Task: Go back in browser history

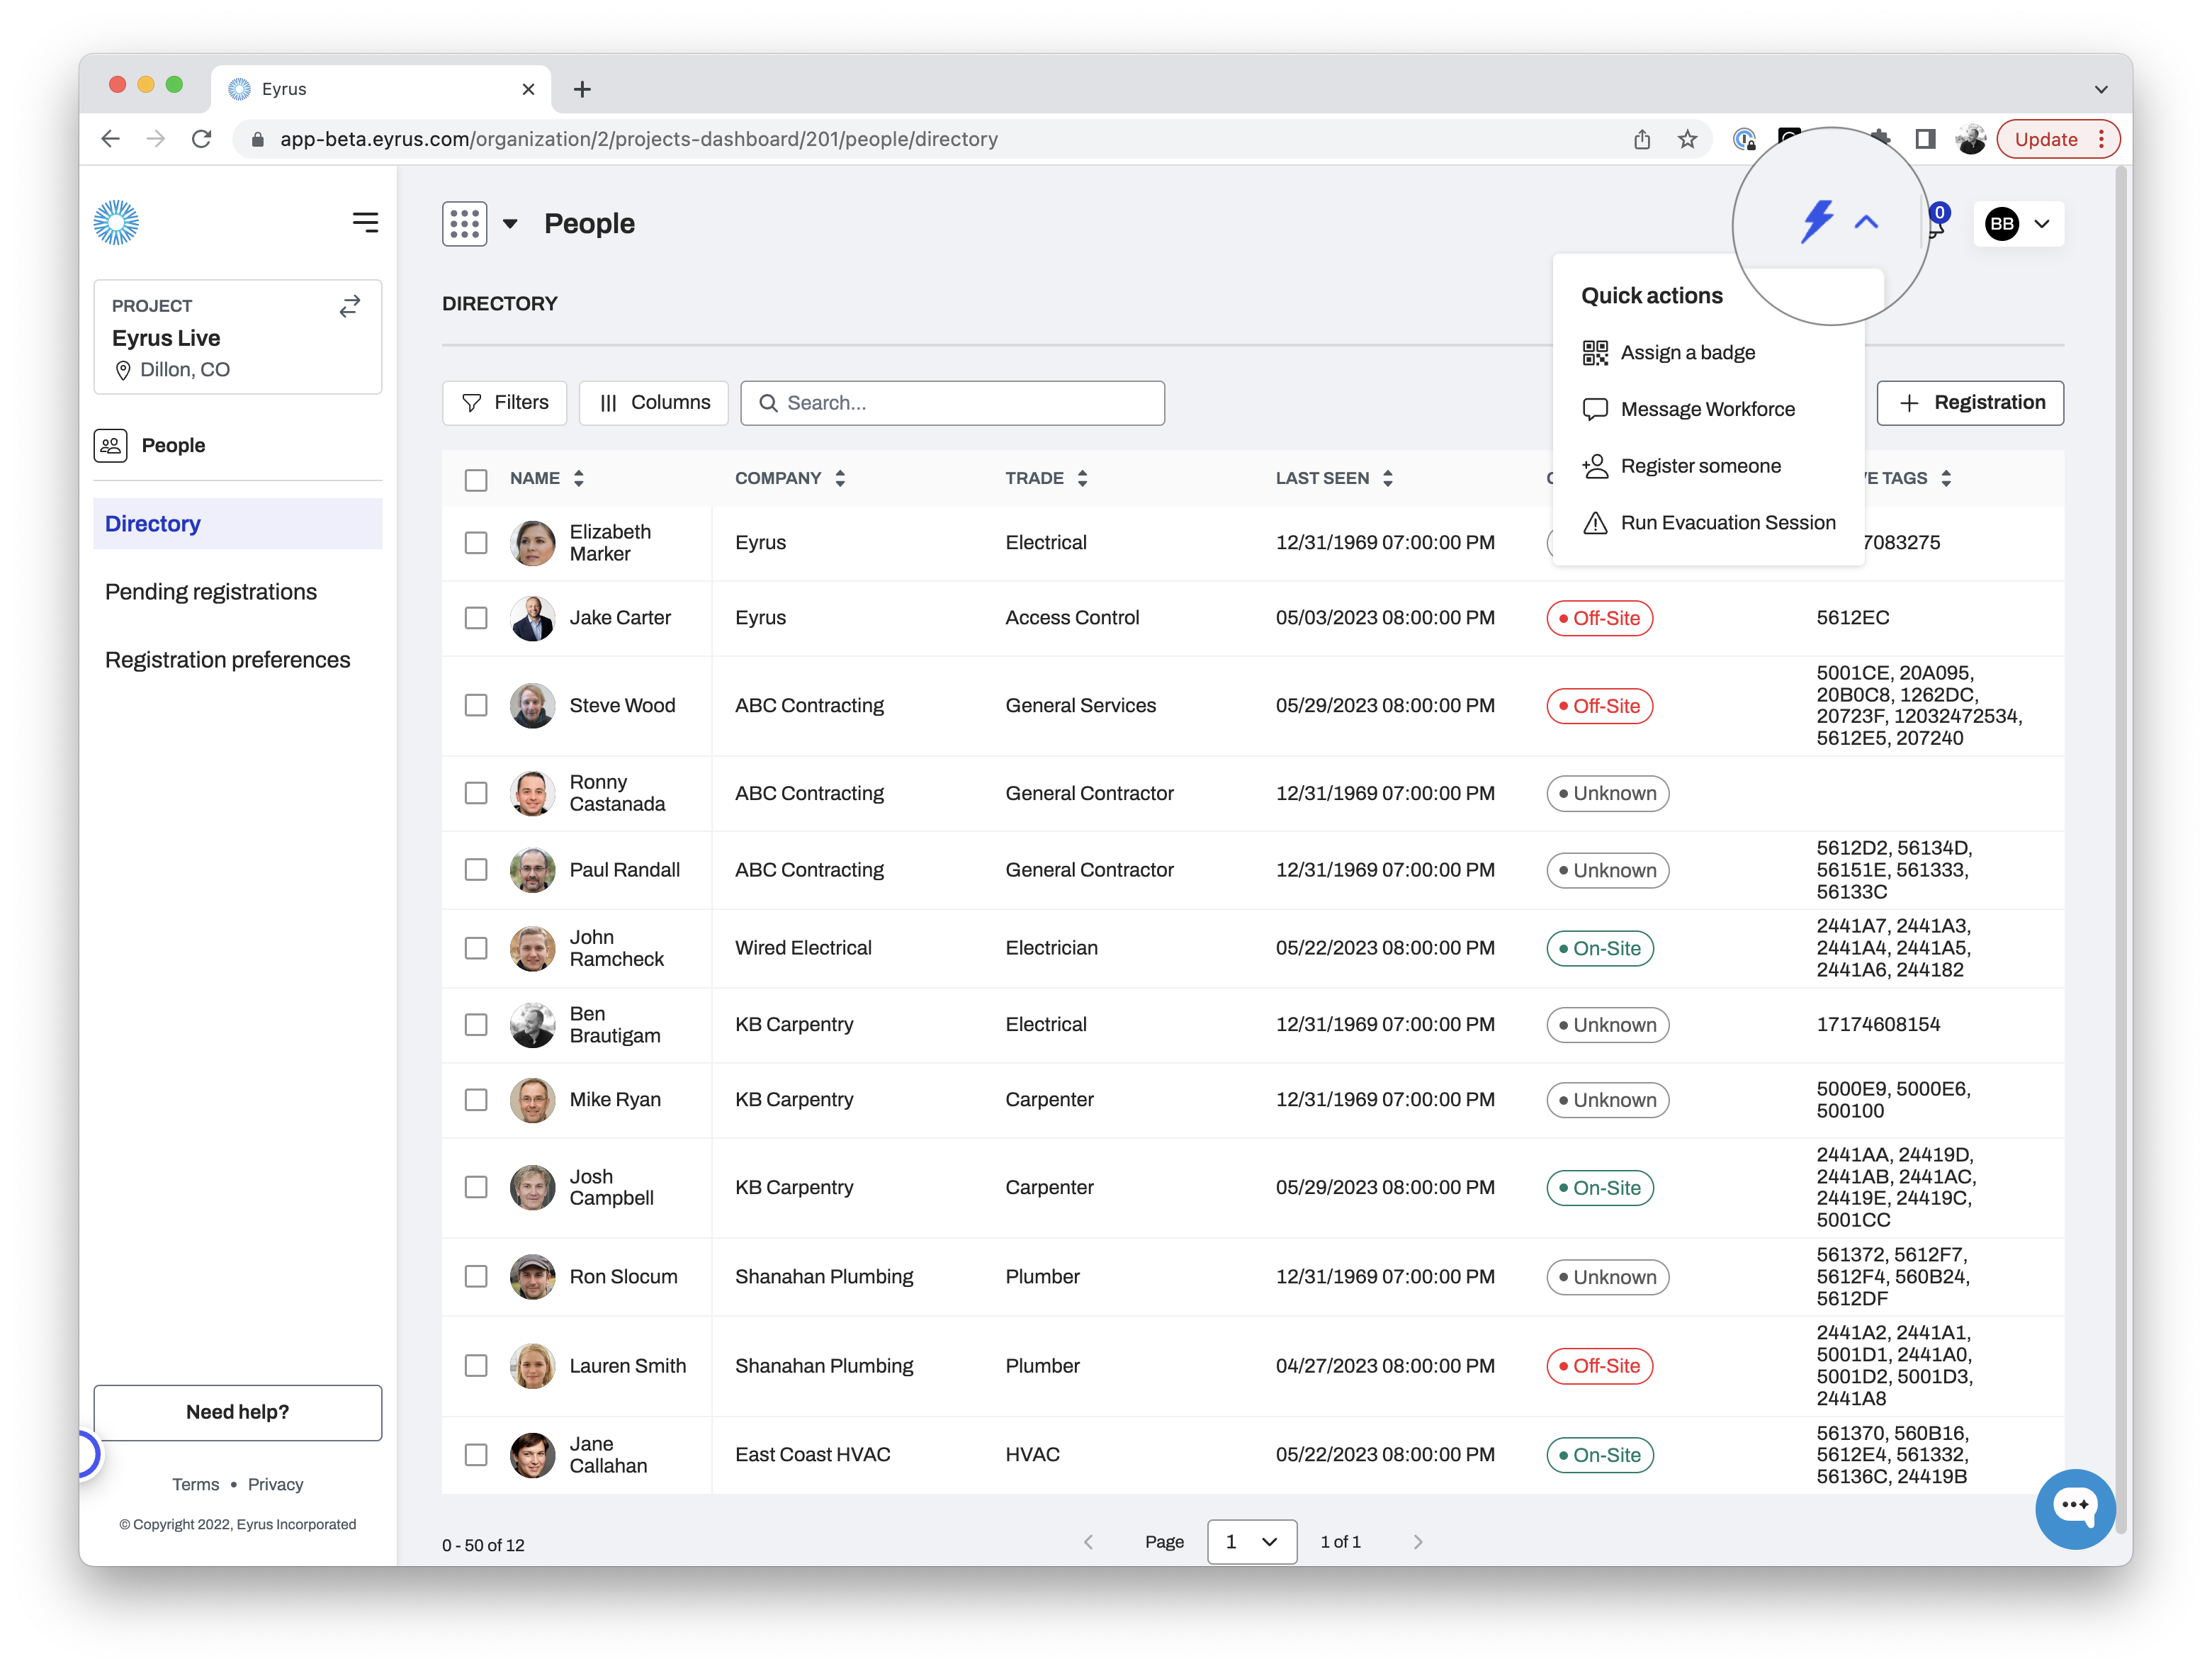Action: click(x=111, y=139)
